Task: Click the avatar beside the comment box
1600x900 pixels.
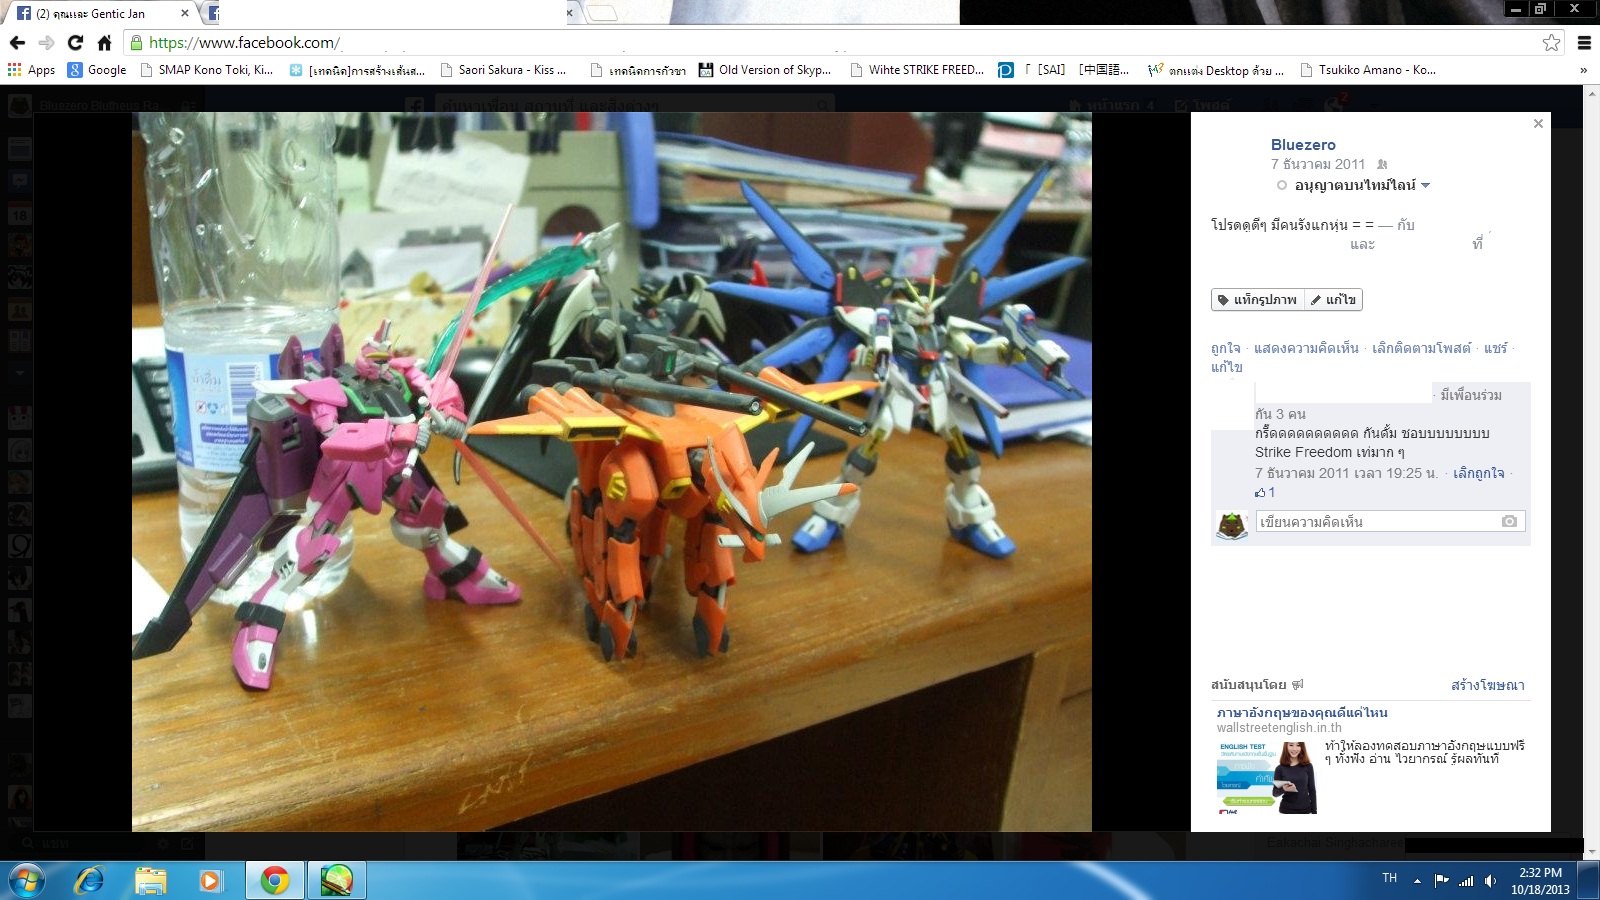Action: coord(1231,524)
